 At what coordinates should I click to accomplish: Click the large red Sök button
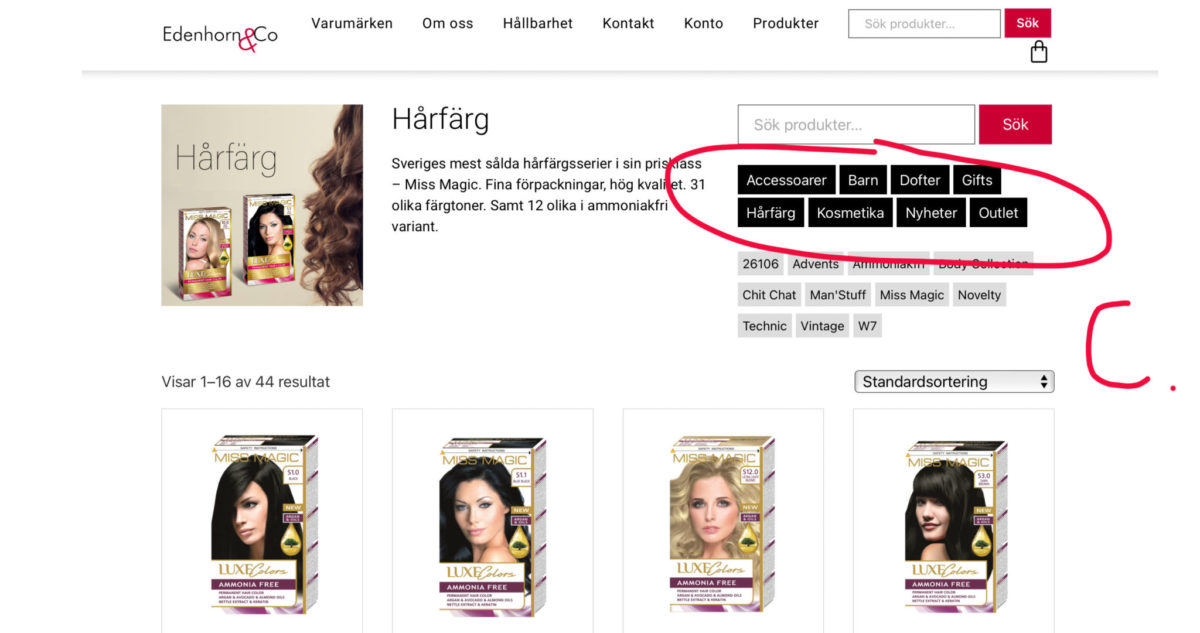tap(1015, 124)
